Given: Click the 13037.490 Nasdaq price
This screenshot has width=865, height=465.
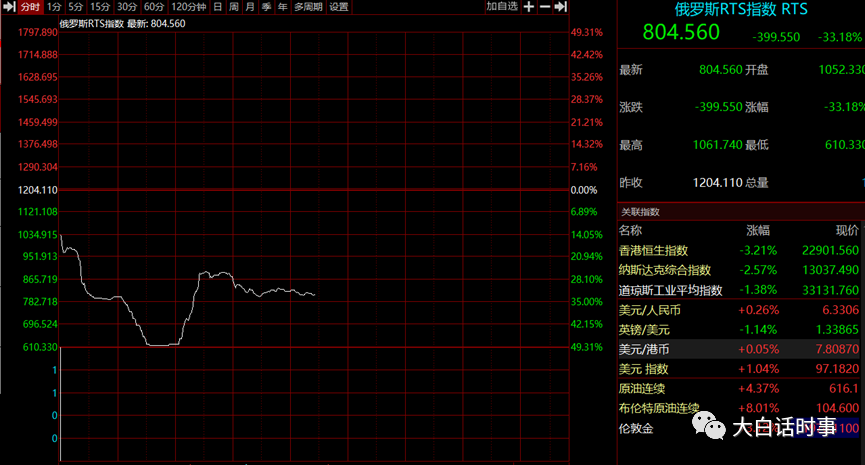Looking at the screenshot, I should [x=830, y=270].
